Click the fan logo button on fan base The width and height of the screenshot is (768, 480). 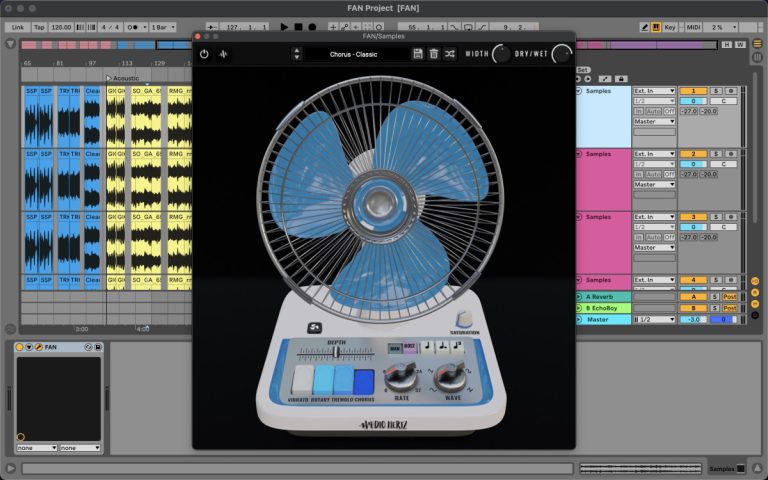pyautogui.click(x=314, y=328)
